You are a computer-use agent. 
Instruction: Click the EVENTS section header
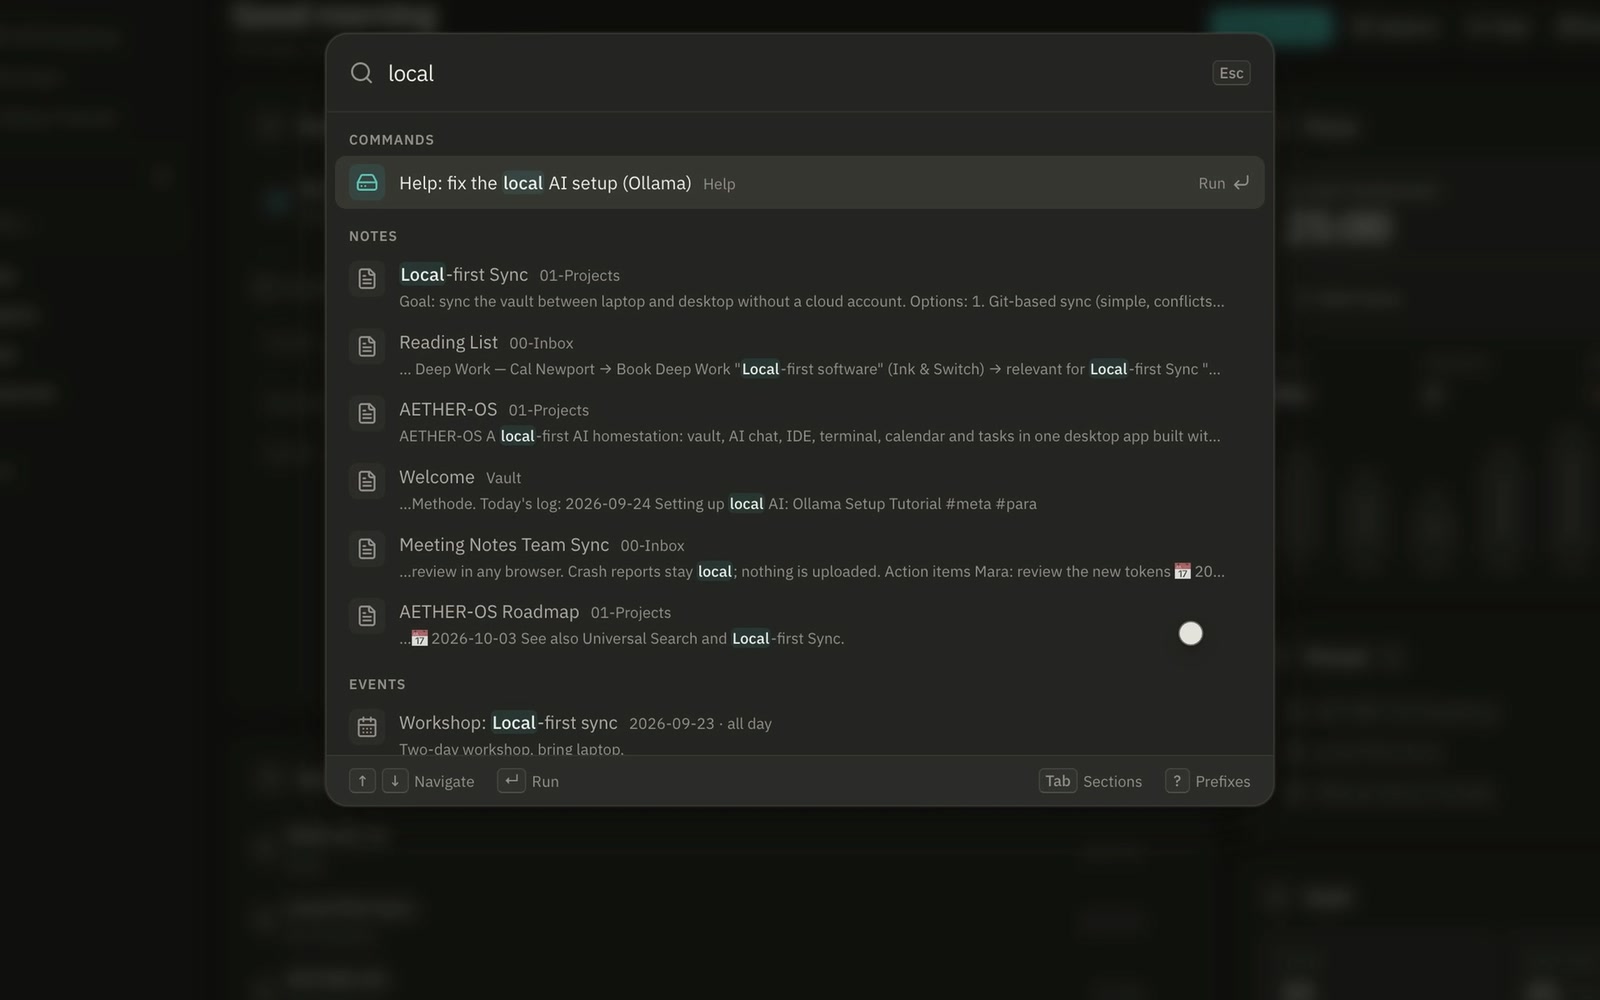tap(377, 684)
